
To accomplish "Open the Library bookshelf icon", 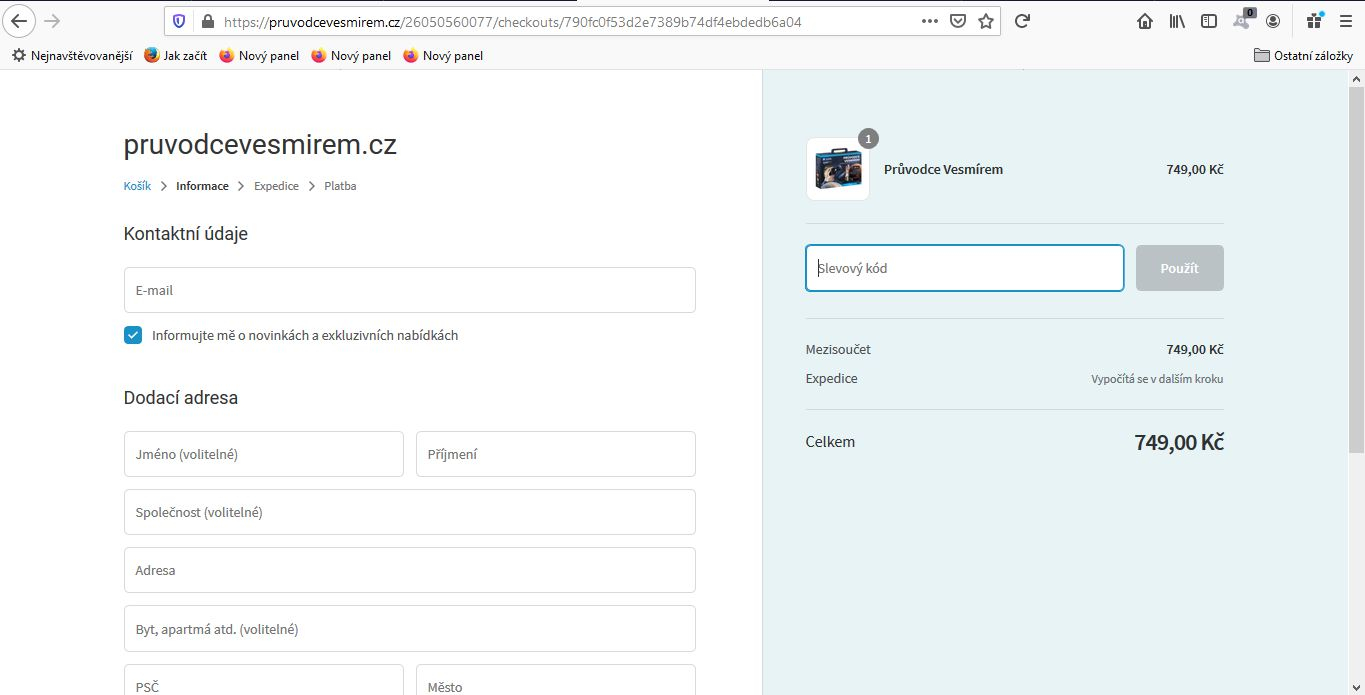I will (x=1177, y=21).
